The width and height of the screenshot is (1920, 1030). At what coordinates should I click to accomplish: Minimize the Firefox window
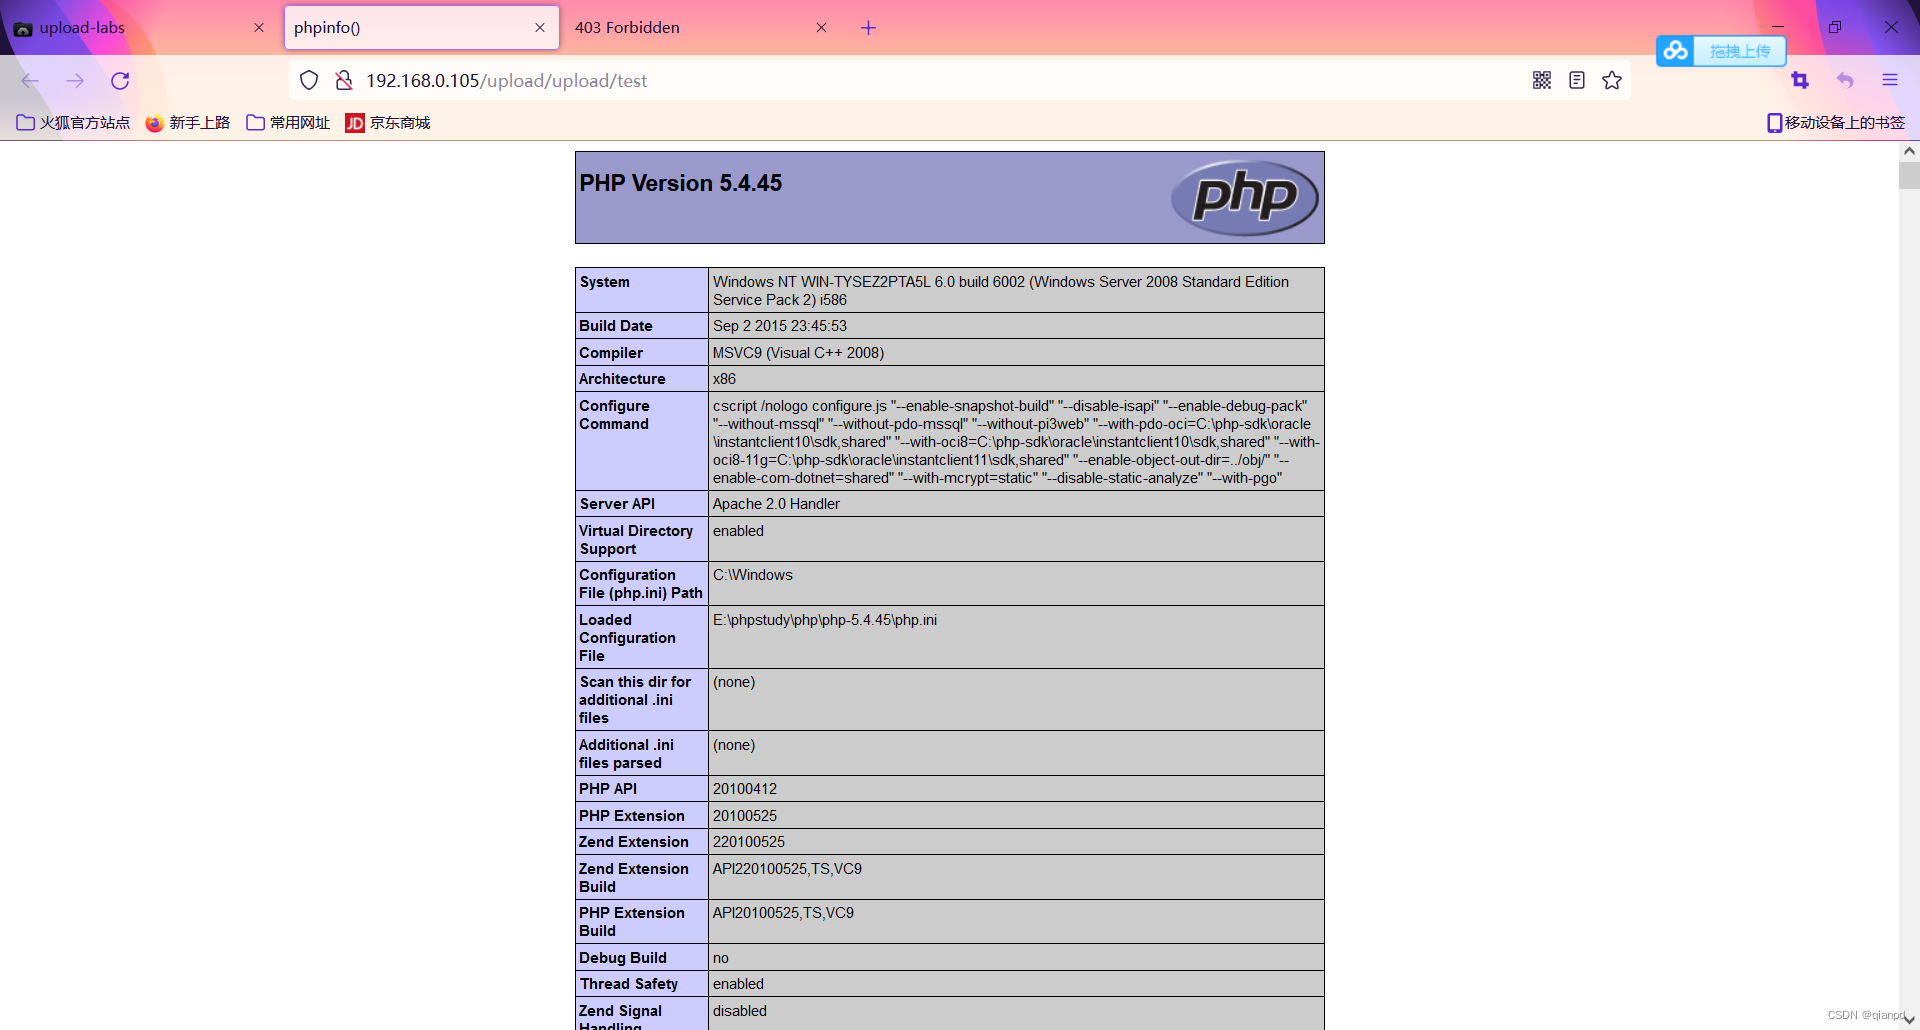[1778, 27]
